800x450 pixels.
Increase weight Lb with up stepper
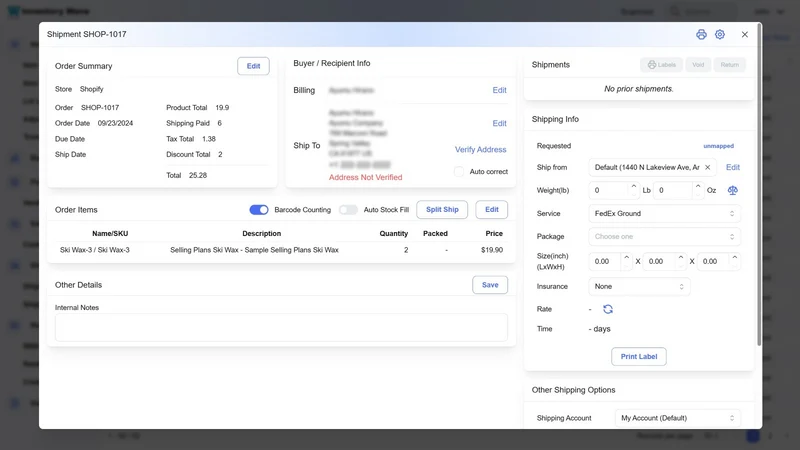coord(634,186)
